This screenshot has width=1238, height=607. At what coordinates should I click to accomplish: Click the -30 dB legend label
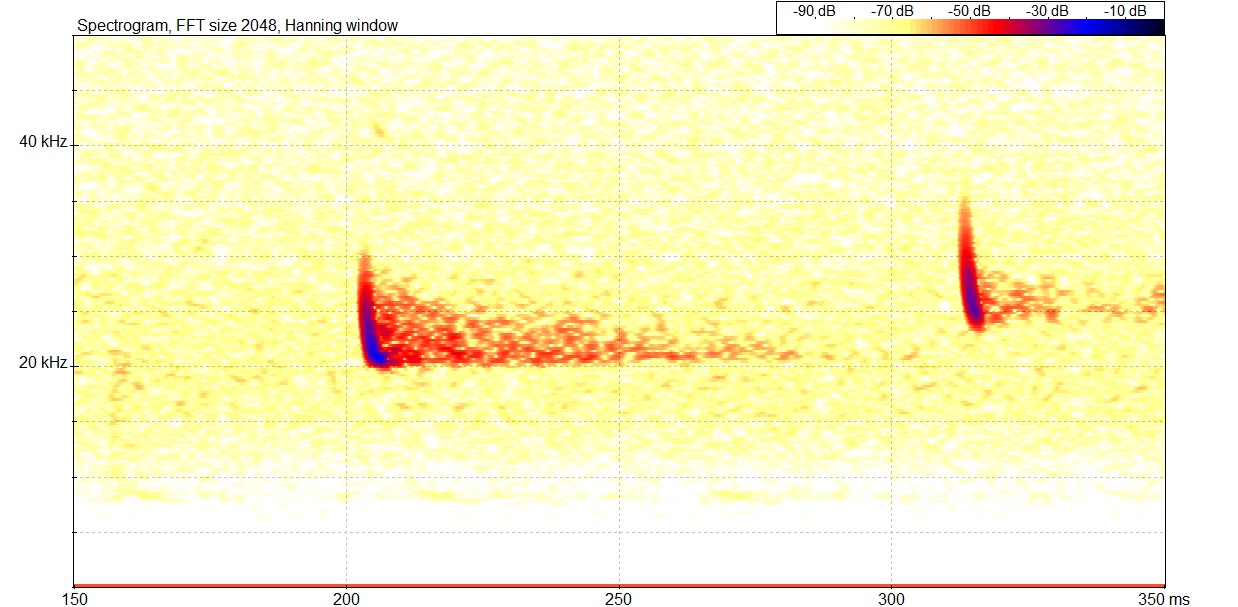tap(1047, 11)
